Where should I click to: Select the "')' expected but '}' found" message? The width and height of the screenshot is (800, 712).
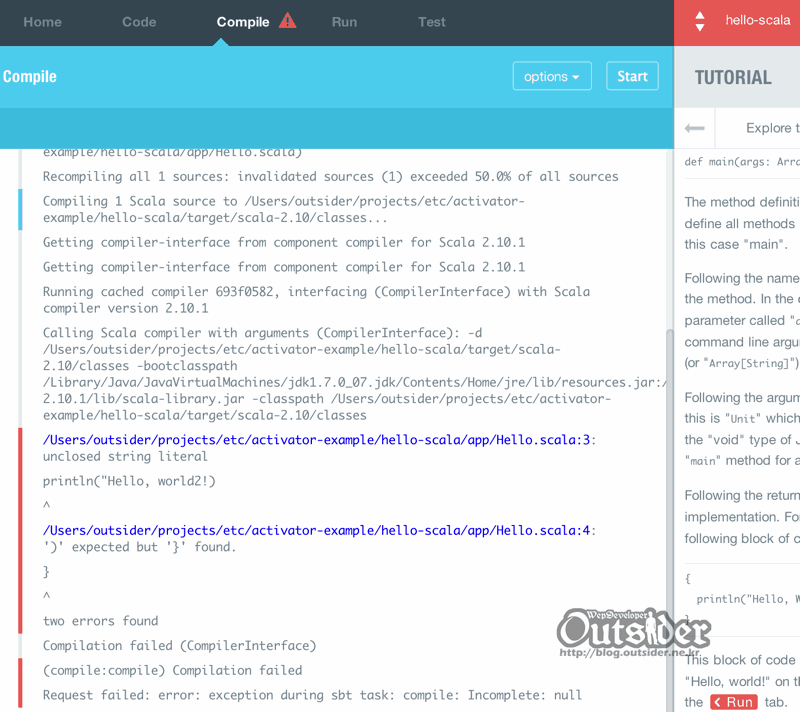(140, 547)
